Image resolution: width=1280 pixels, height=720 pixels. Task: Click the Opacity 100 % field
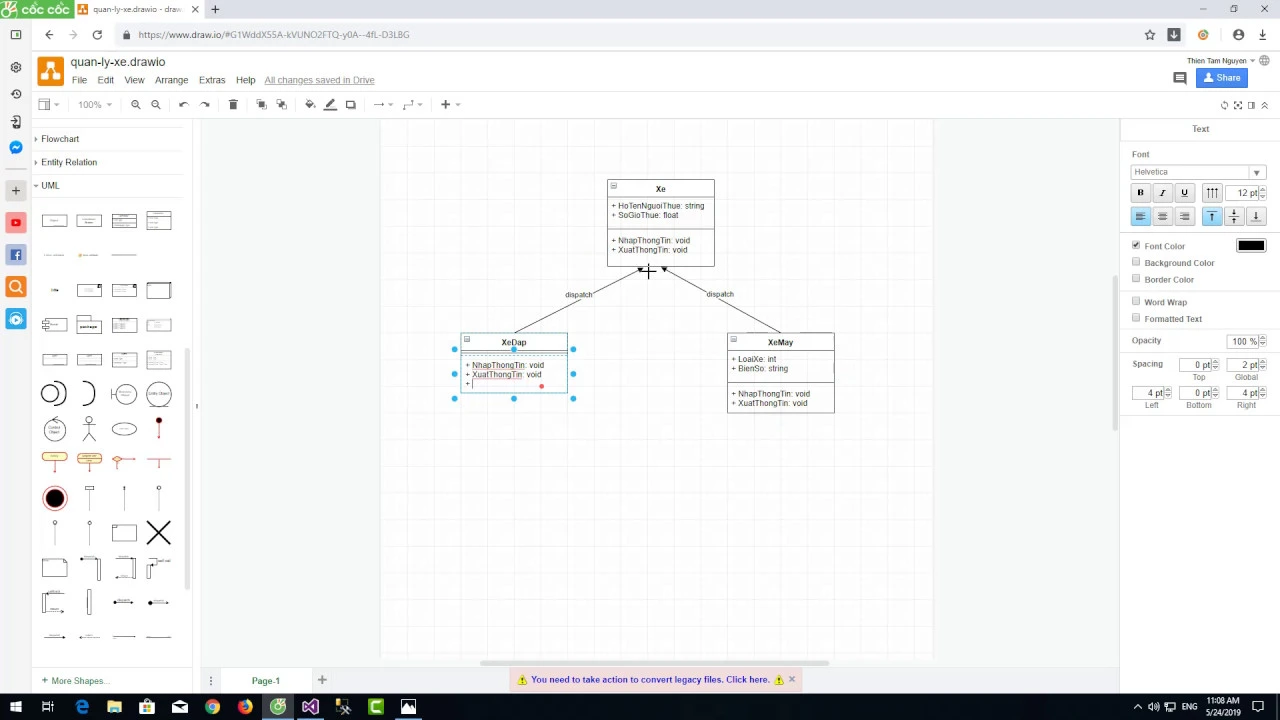[1244, 341]
